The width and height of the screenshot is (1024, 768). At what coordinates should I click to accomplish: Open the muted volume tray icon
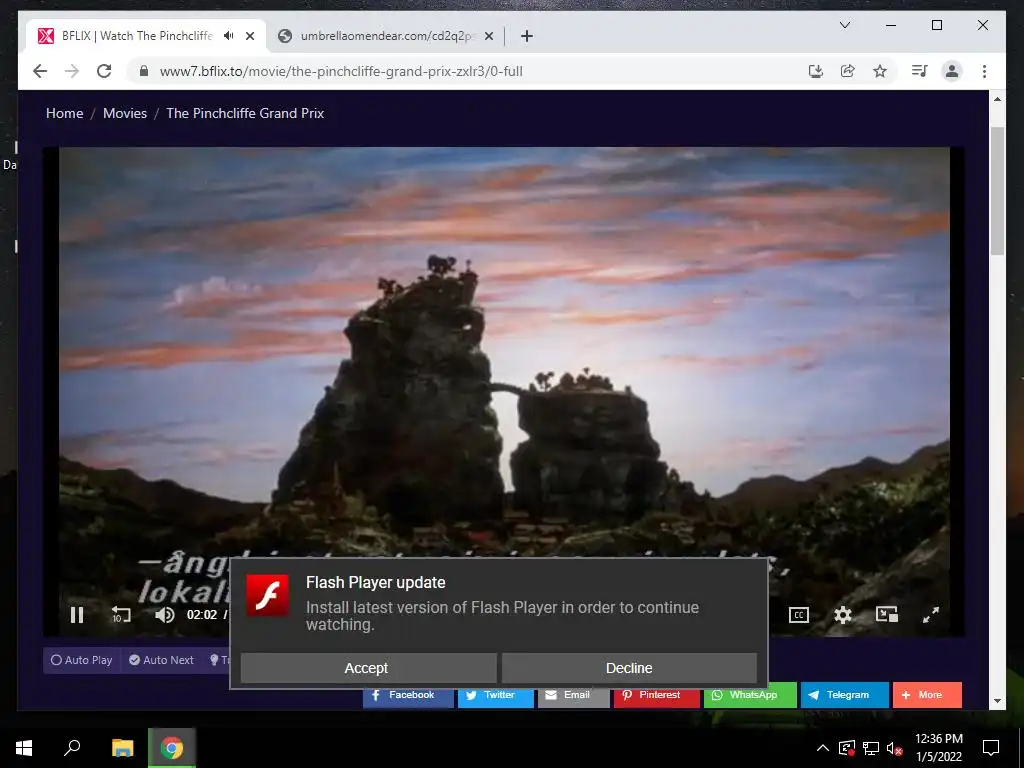(x=895, y=748)
